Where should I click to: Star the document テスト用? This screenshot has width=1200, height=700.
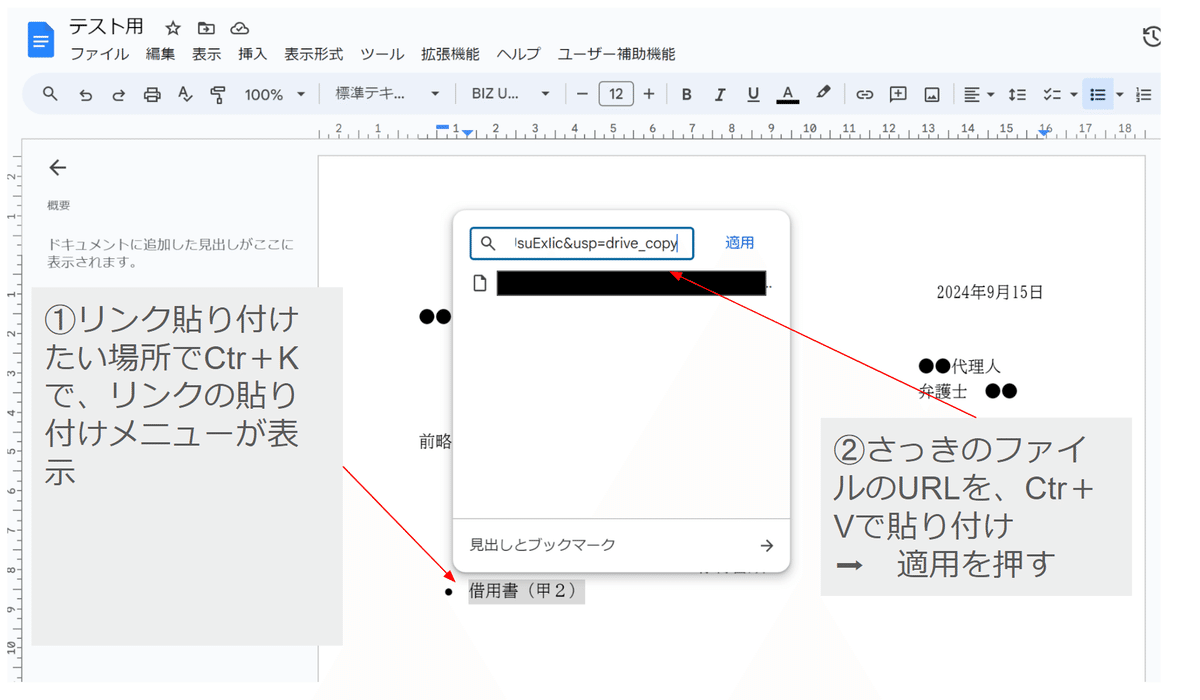coord(173,28)
